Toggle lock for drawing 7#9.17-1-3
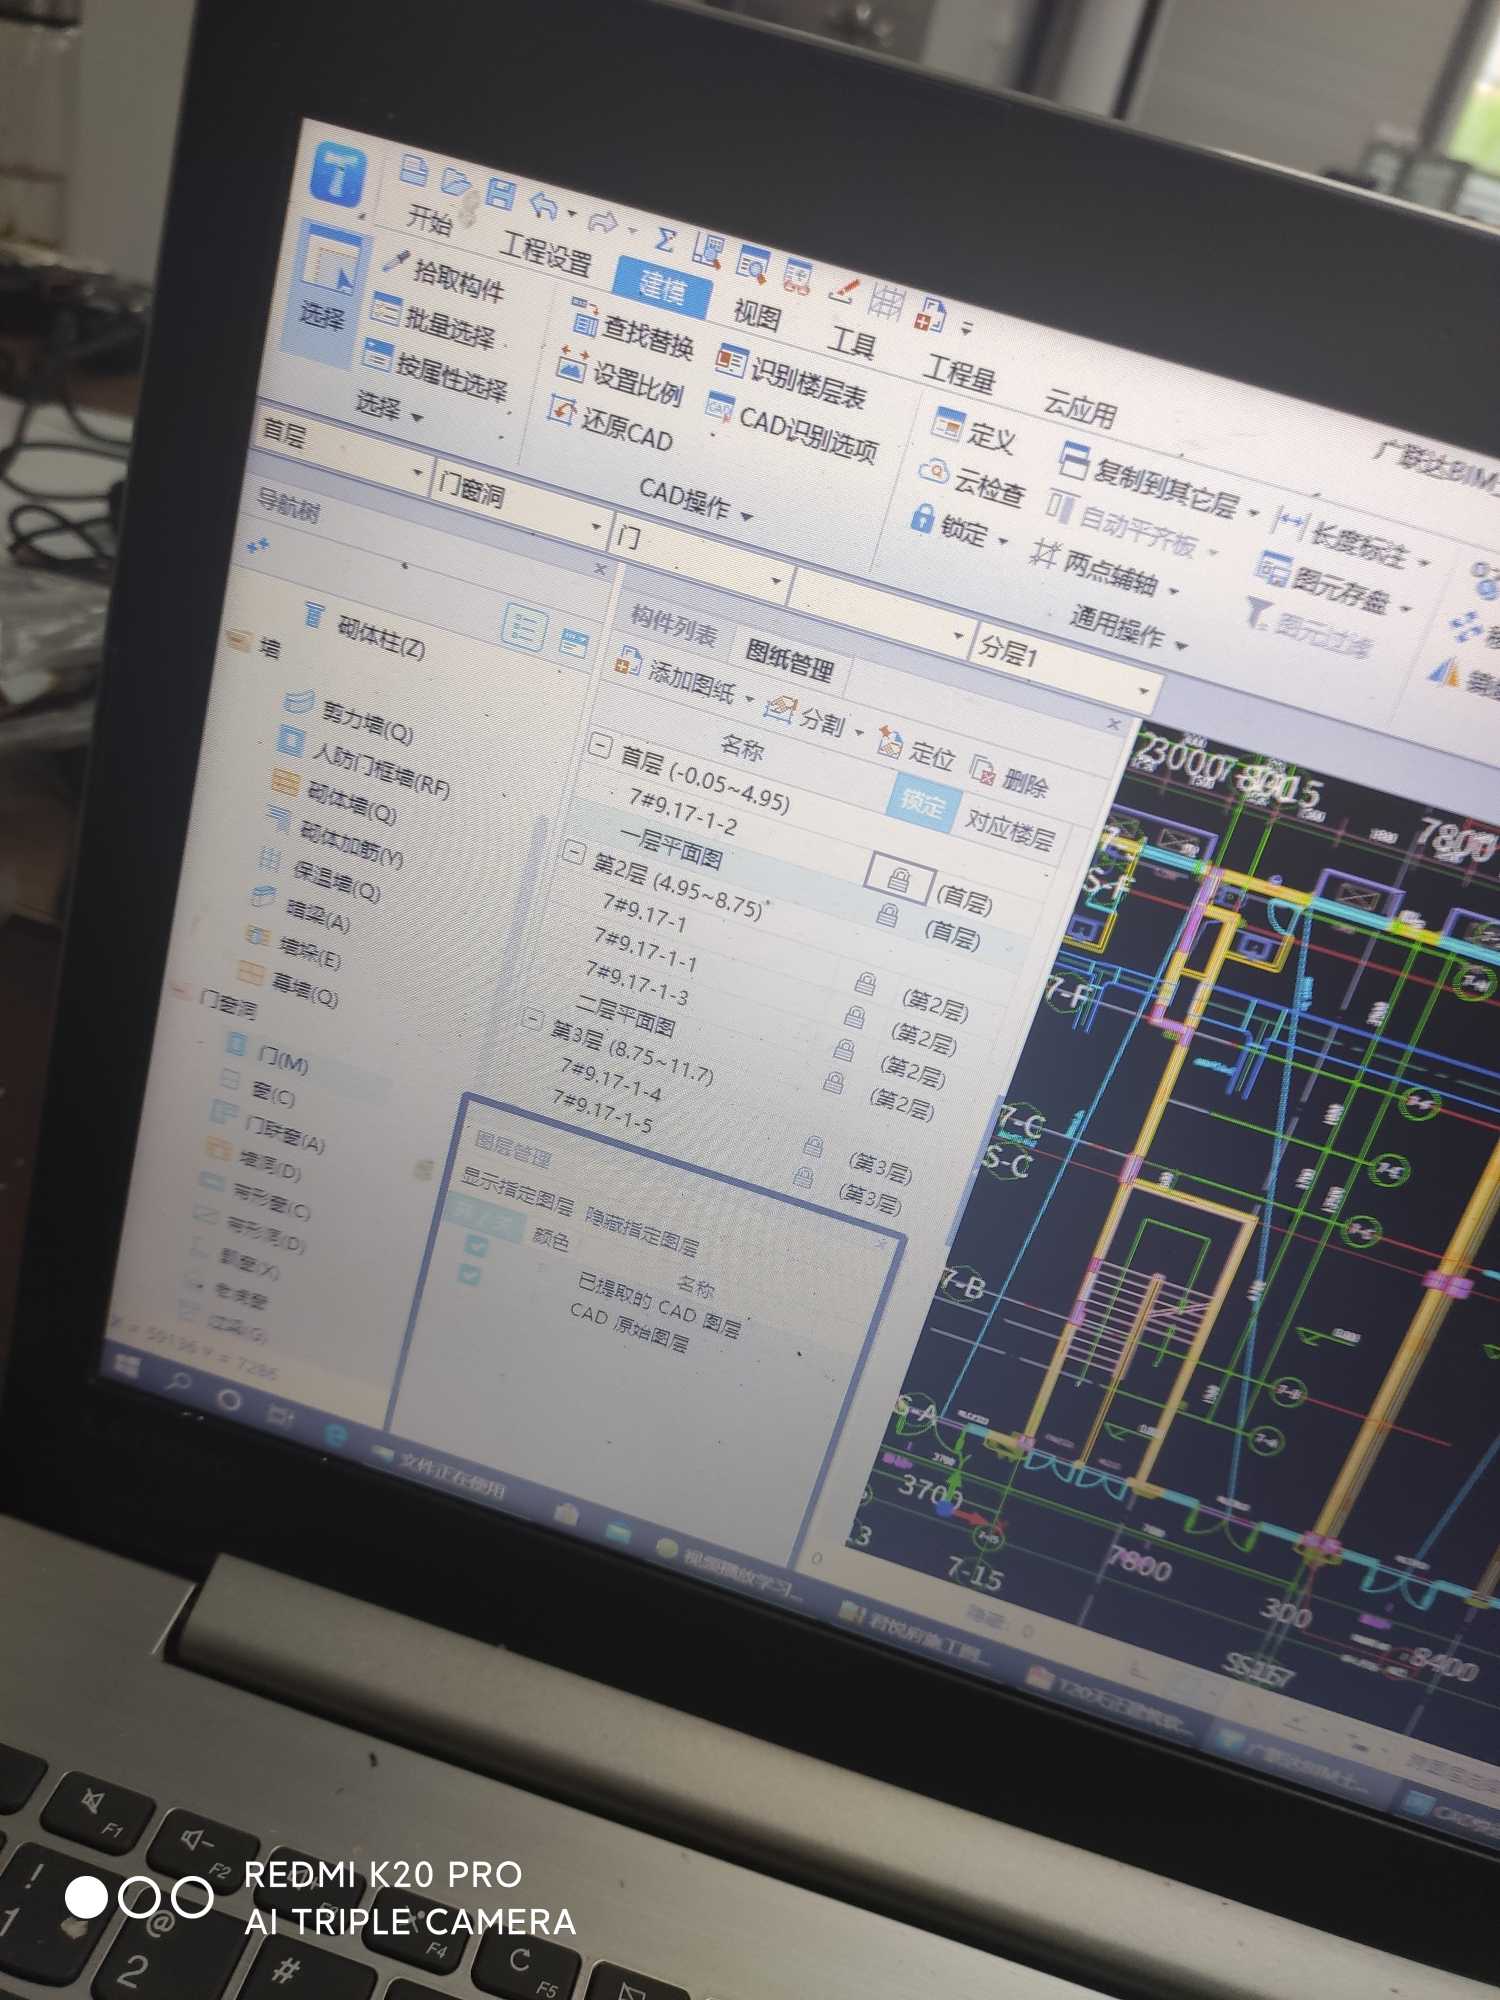Image resolution: width=1500 pixels, height=2000 pixels. [843, 1050]
